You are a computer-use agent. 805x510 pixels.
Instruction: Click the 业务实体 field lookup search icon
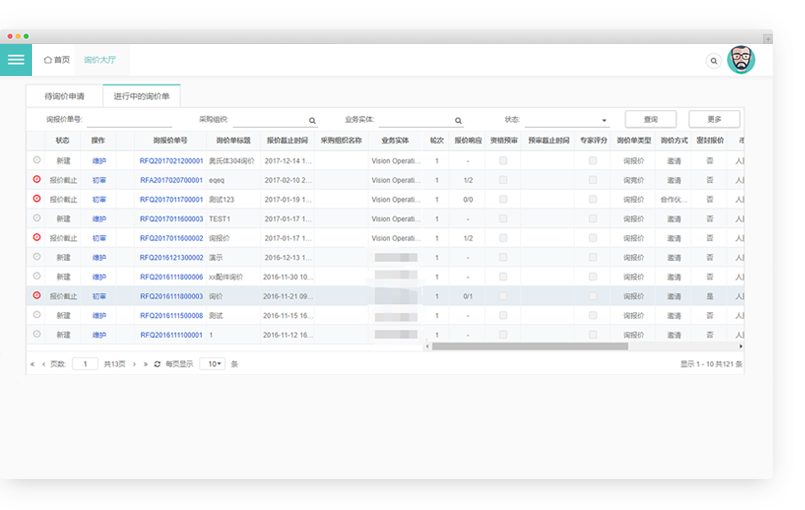[x=458, y=120]
